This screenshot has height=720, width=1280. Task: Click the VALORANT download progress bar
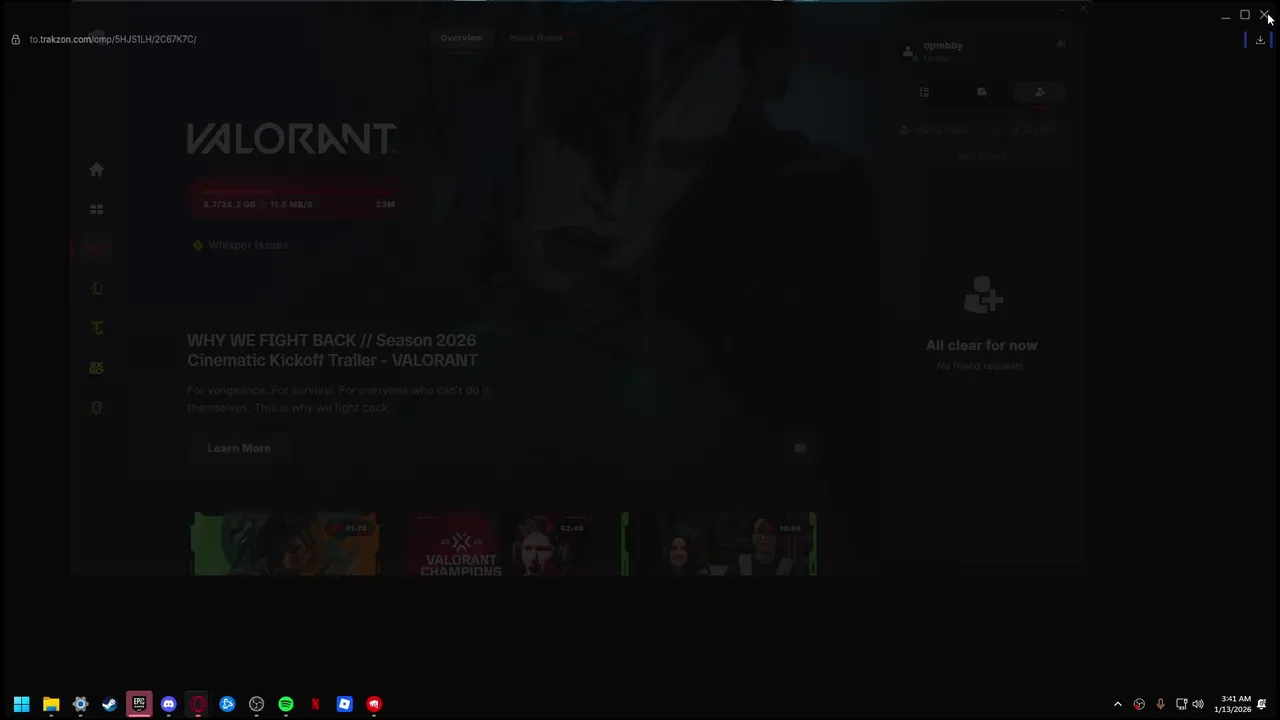pos(298,200)
